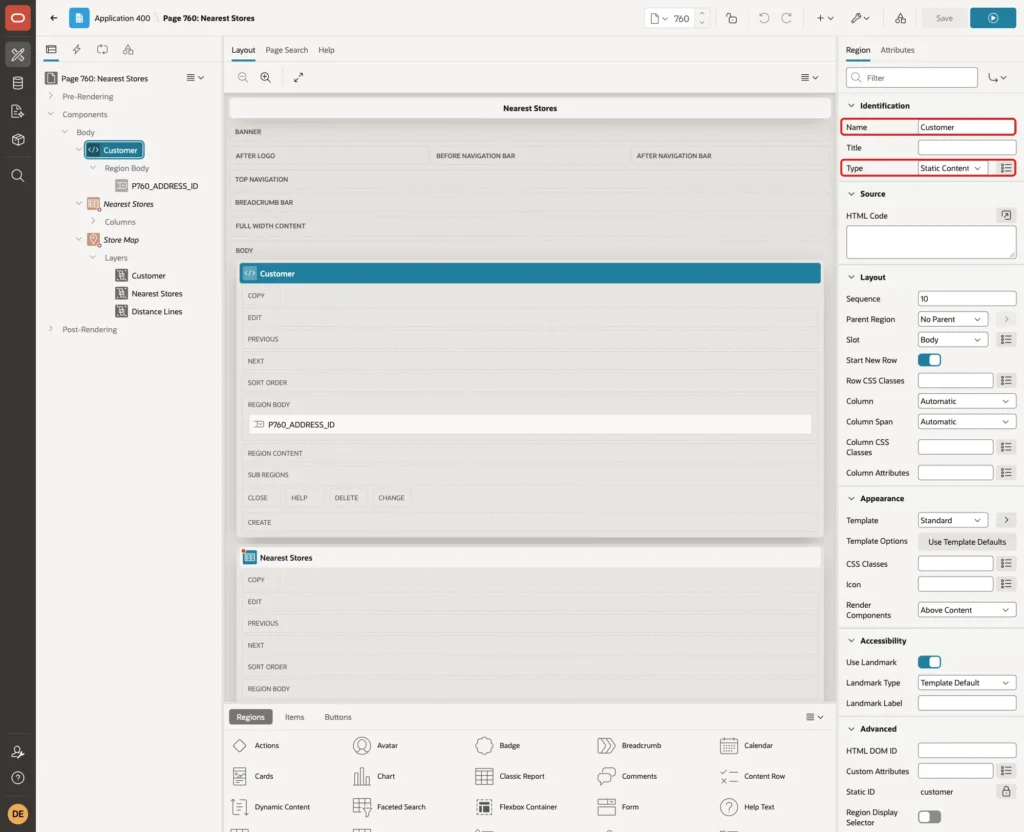Image resolution: width=1024 pixels, height=832 pixels.
Task: Switch gallery to the Items tab
Action: [x=295, y=717]
